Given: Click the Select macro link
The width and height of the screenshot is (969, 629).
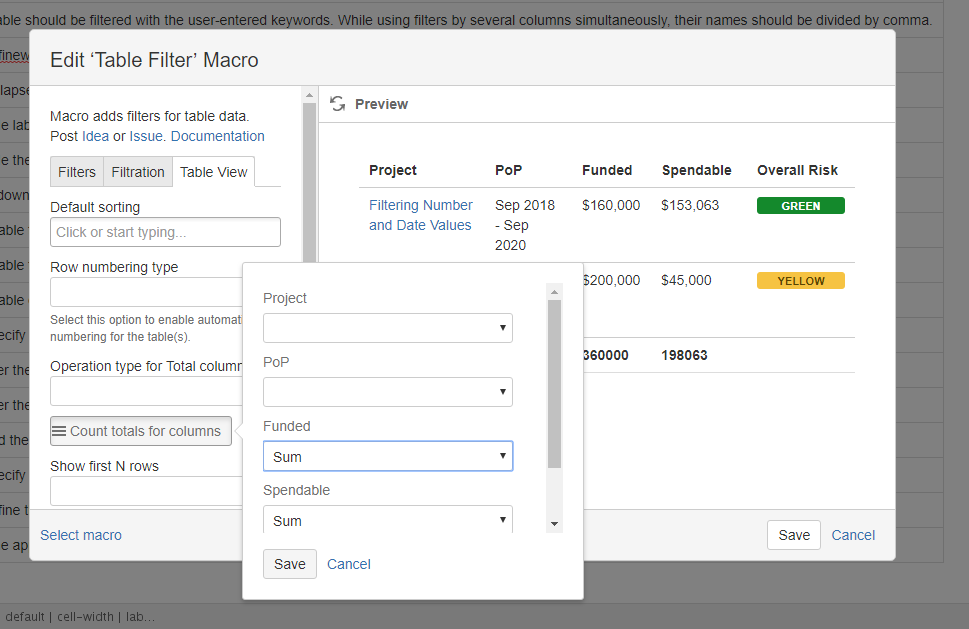Looking at the screenshot, I should 81,535.
